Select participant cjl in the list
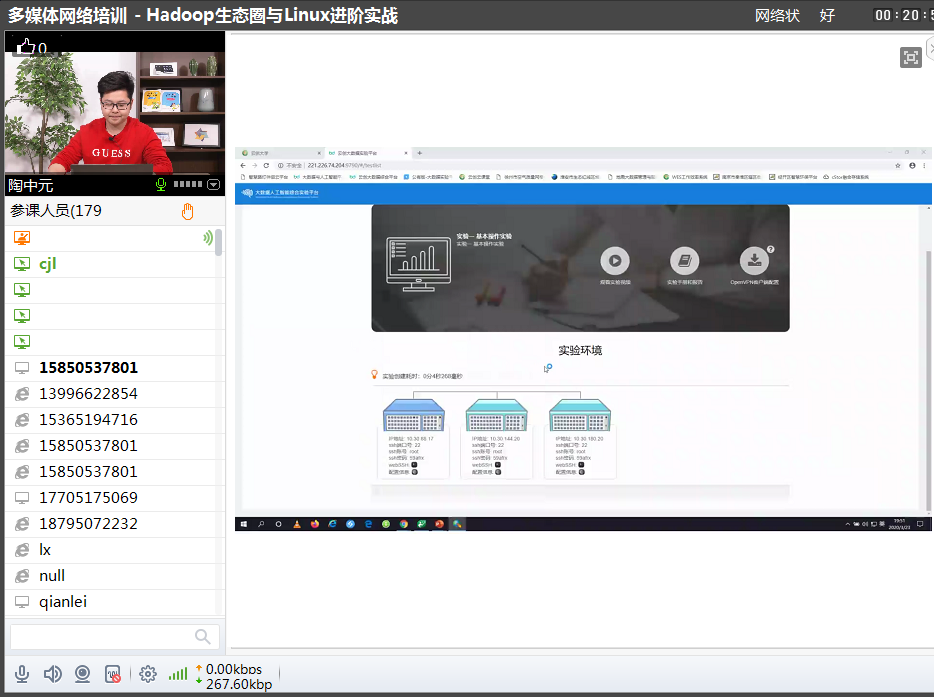 pos(48,264)
